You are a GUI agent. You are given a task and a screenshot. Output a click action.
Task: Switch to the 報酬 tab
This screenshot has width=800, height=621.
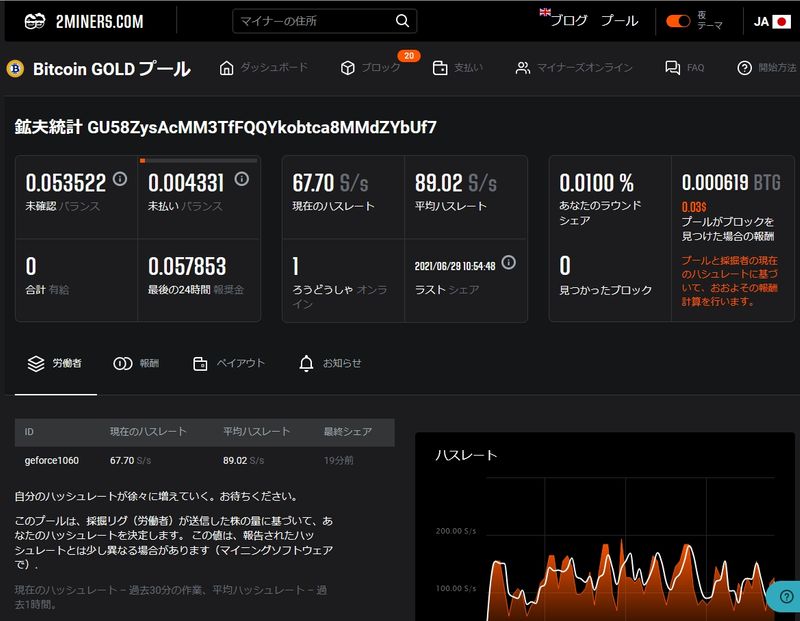(x=136, y=363)
